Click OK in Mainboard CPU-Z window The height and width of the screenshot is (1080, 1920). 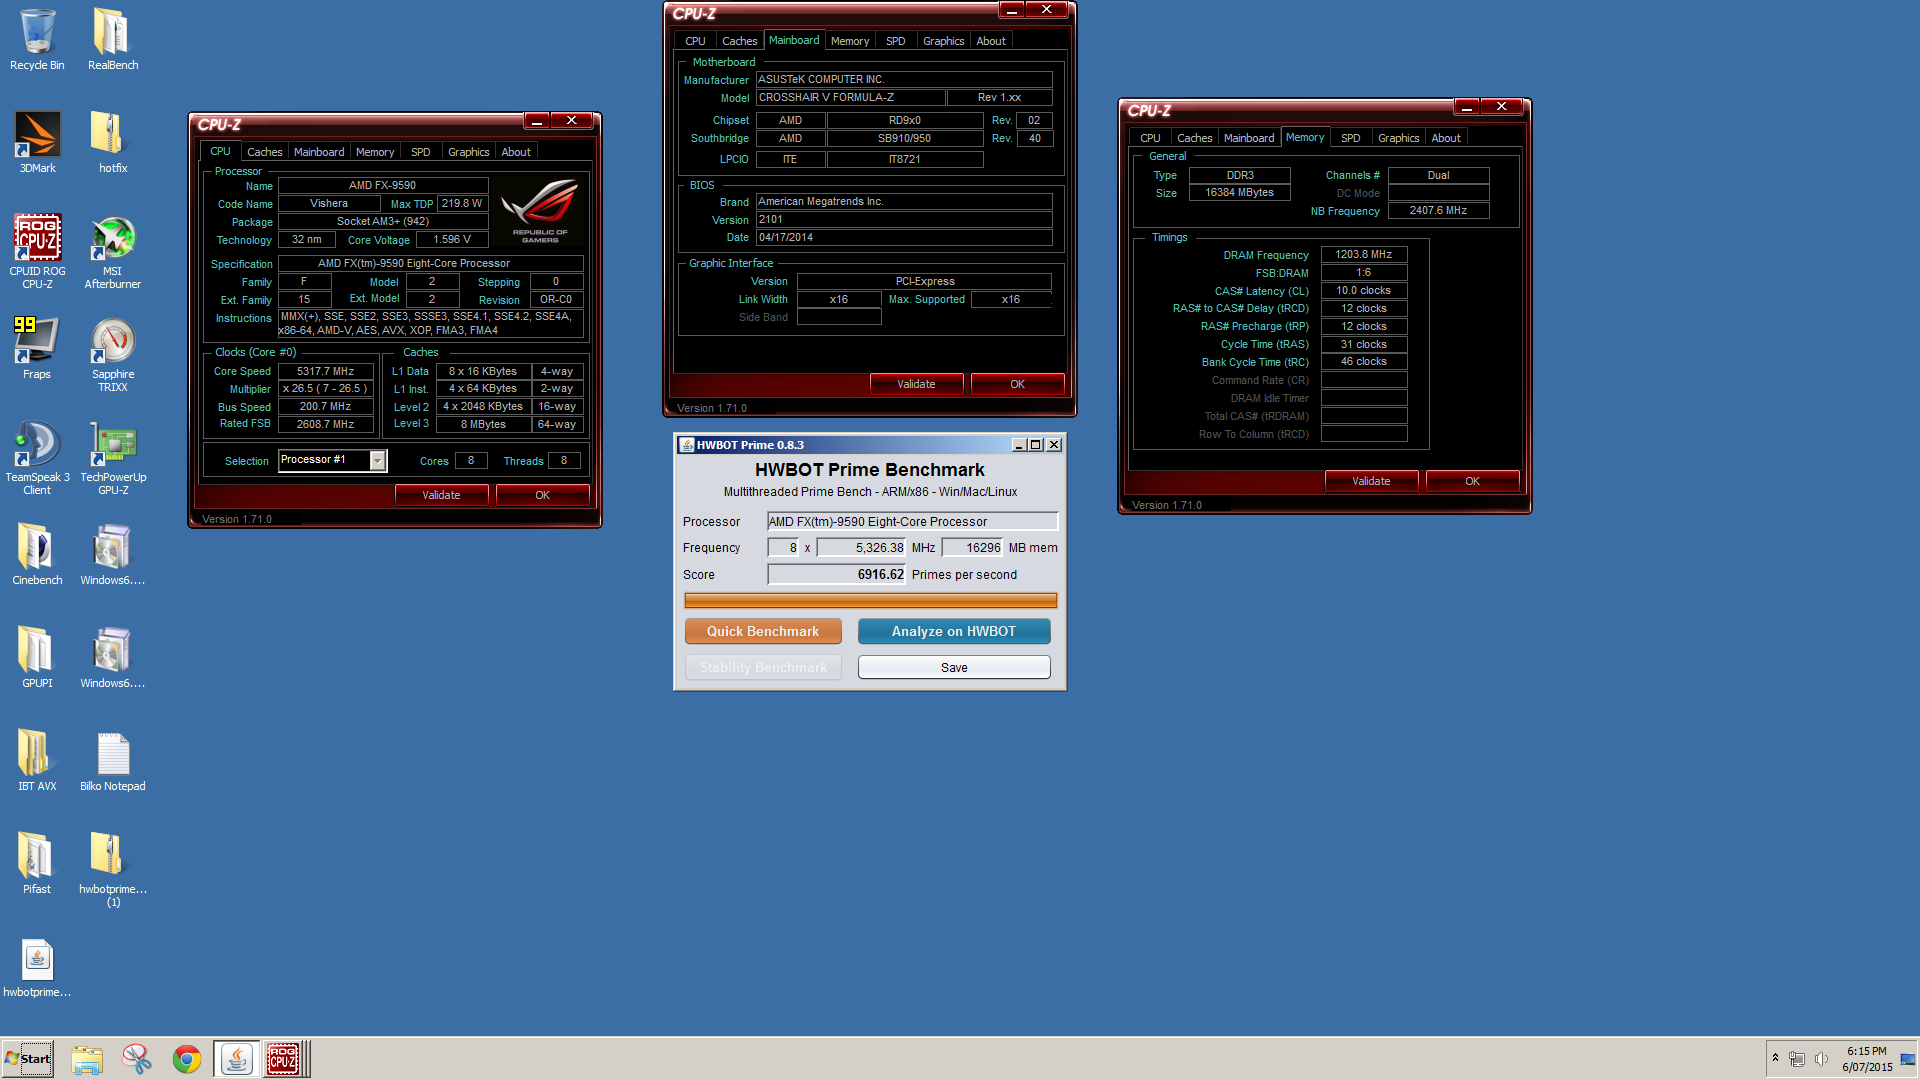point(1017,384)
